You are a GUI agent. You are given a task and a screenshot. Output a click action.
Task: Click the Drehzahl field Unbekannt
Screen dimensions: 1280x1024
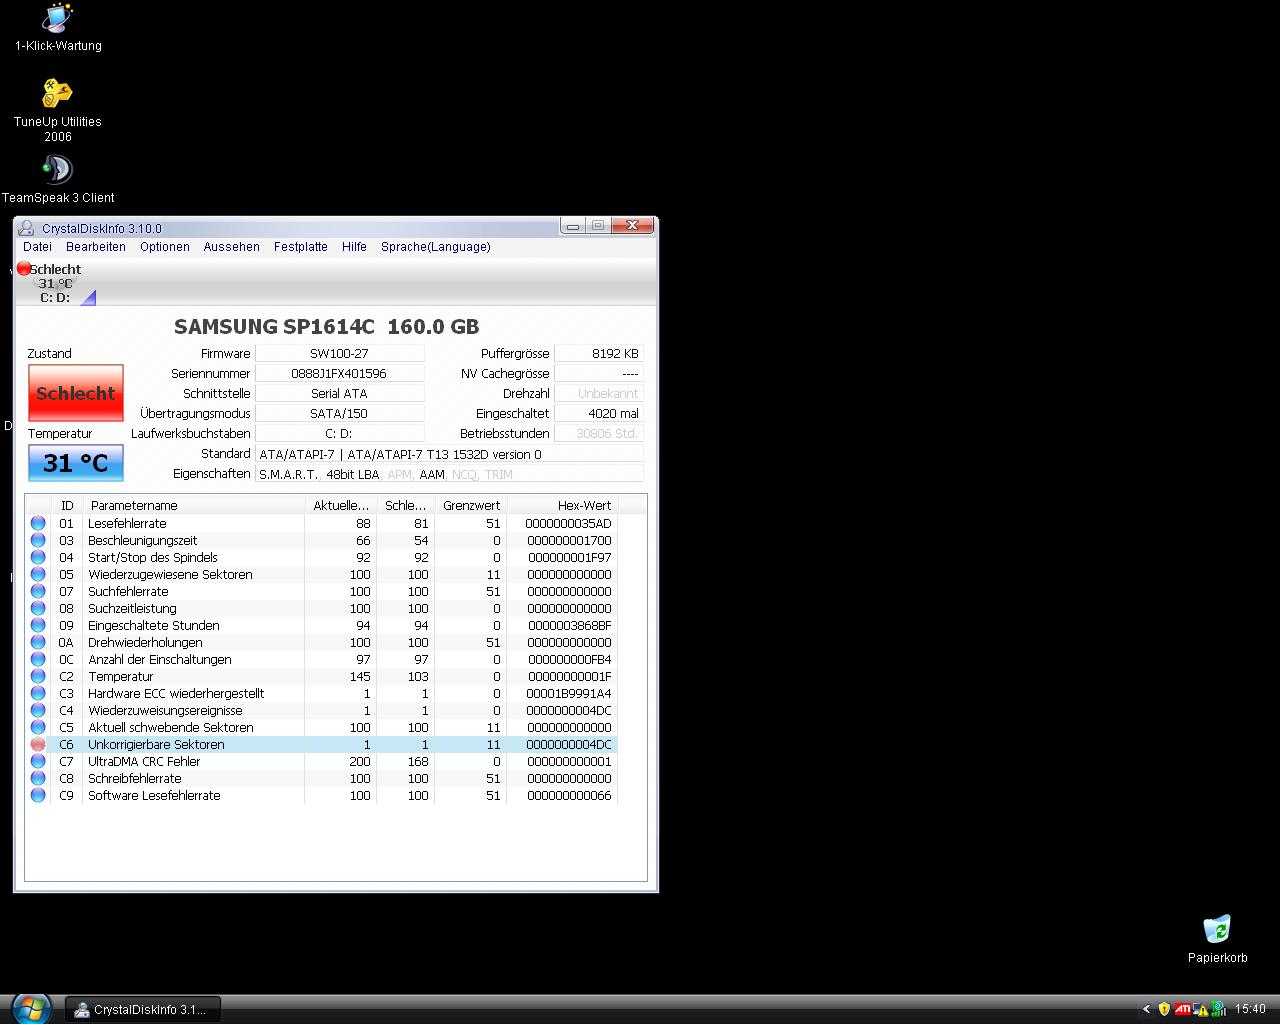point(599,393)
